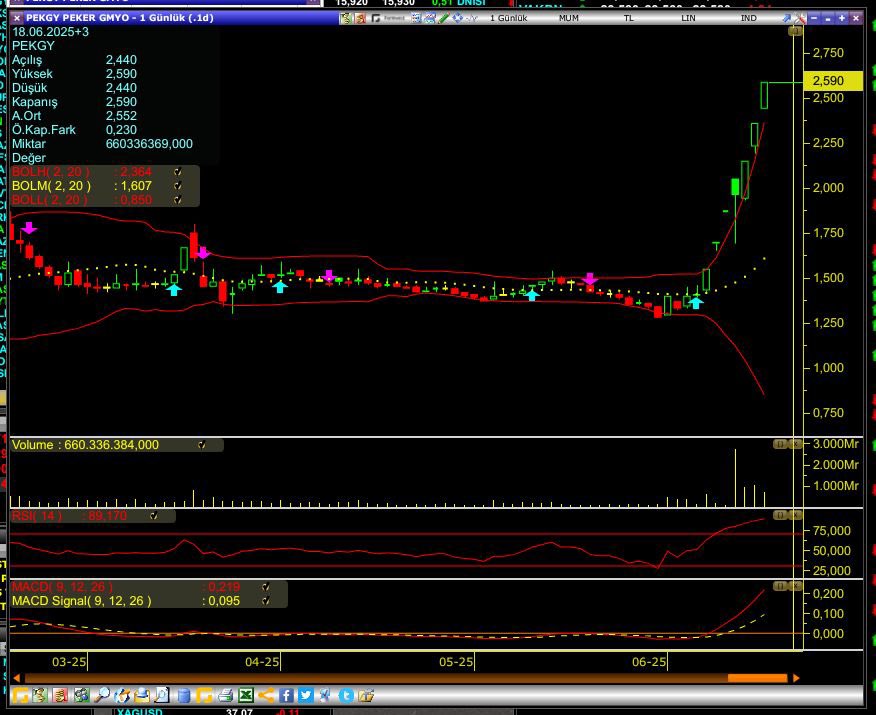Click the orange G icon next to the printer

pos(204,695)
